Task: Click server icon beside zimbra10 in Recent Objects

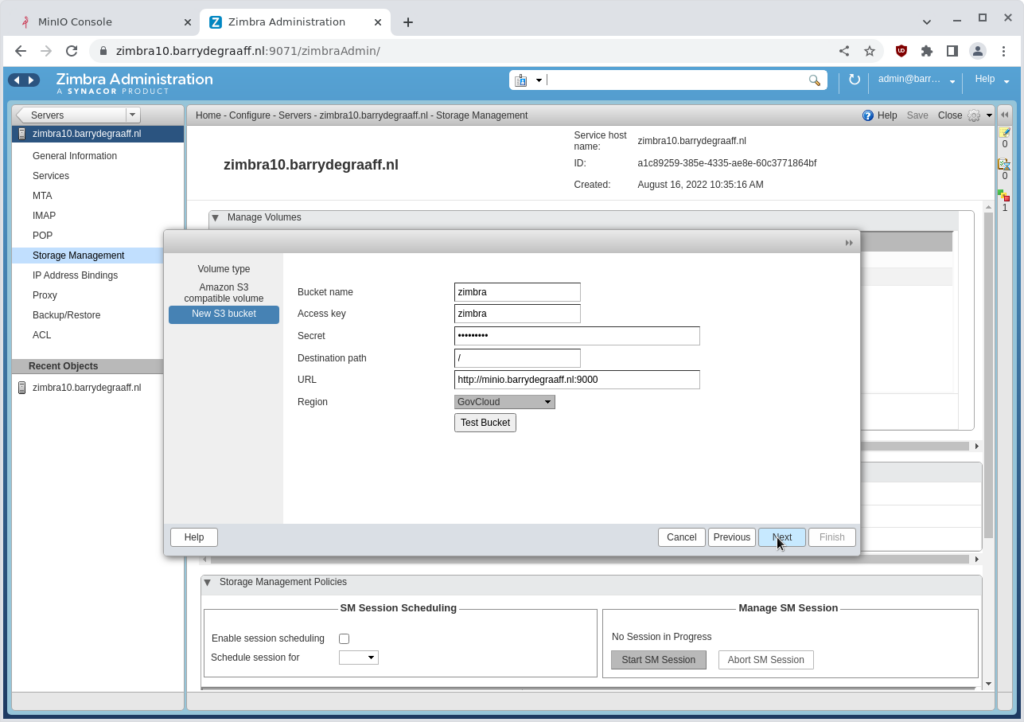Action: (22, 388)
